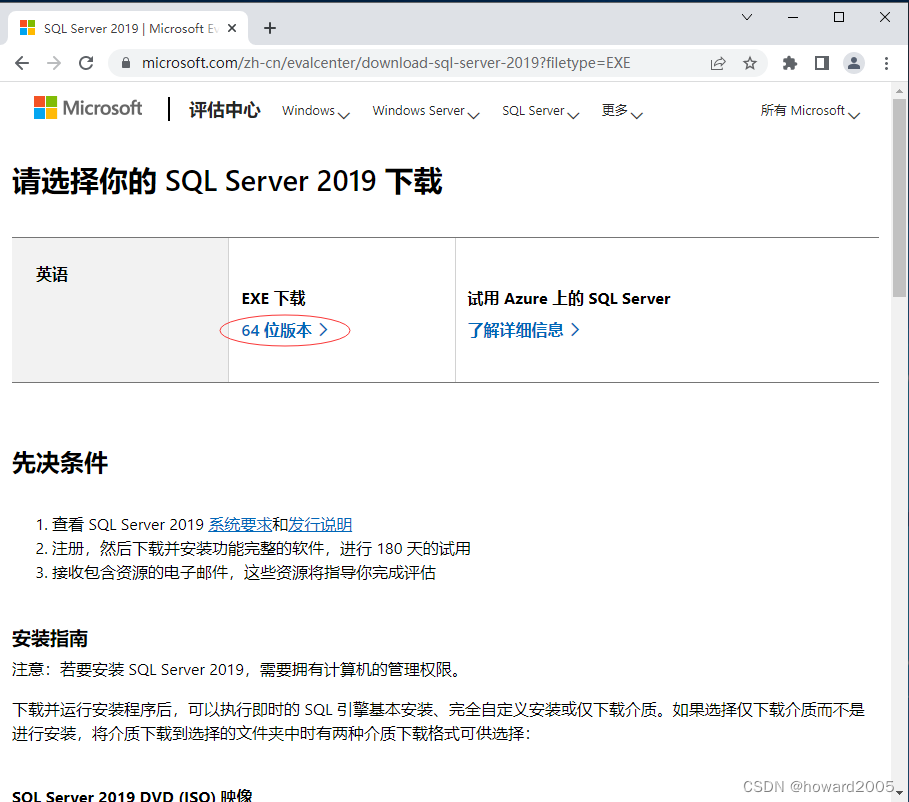Expand the 更多 navigation menu
Screen dimensions: 909x802
pos(621,111)
